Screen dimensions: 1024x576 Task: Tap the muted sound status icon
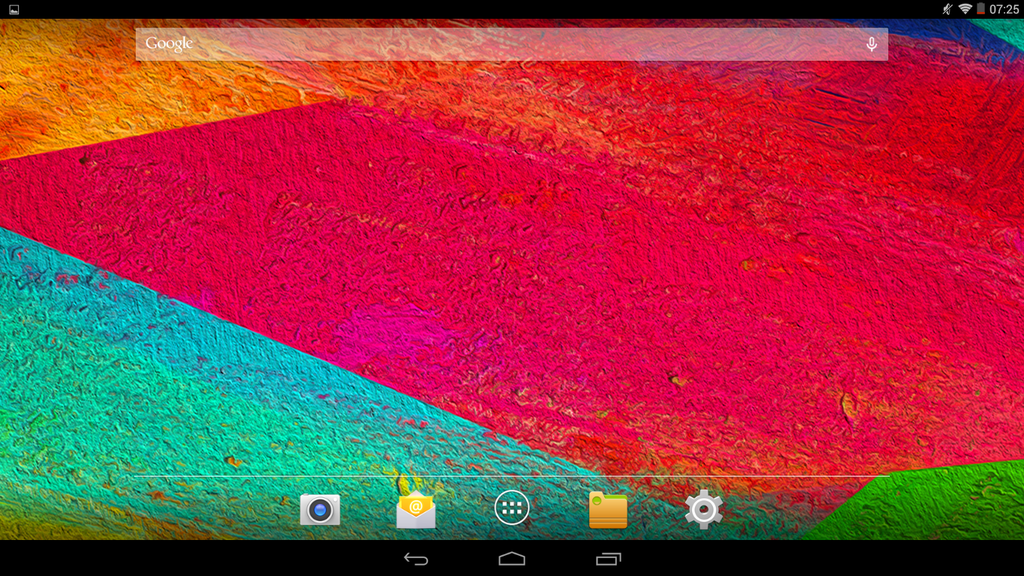[947, 9]
